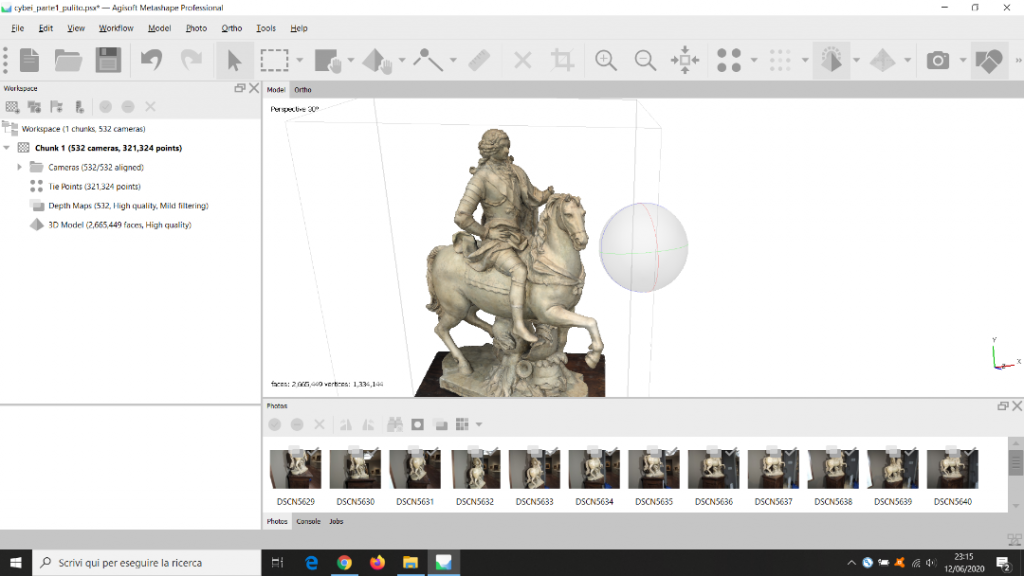Expand the Cameras (532/532 aligned) node
The width and height of the screenshot is (1024, 576).
click(x=20, y=167)
